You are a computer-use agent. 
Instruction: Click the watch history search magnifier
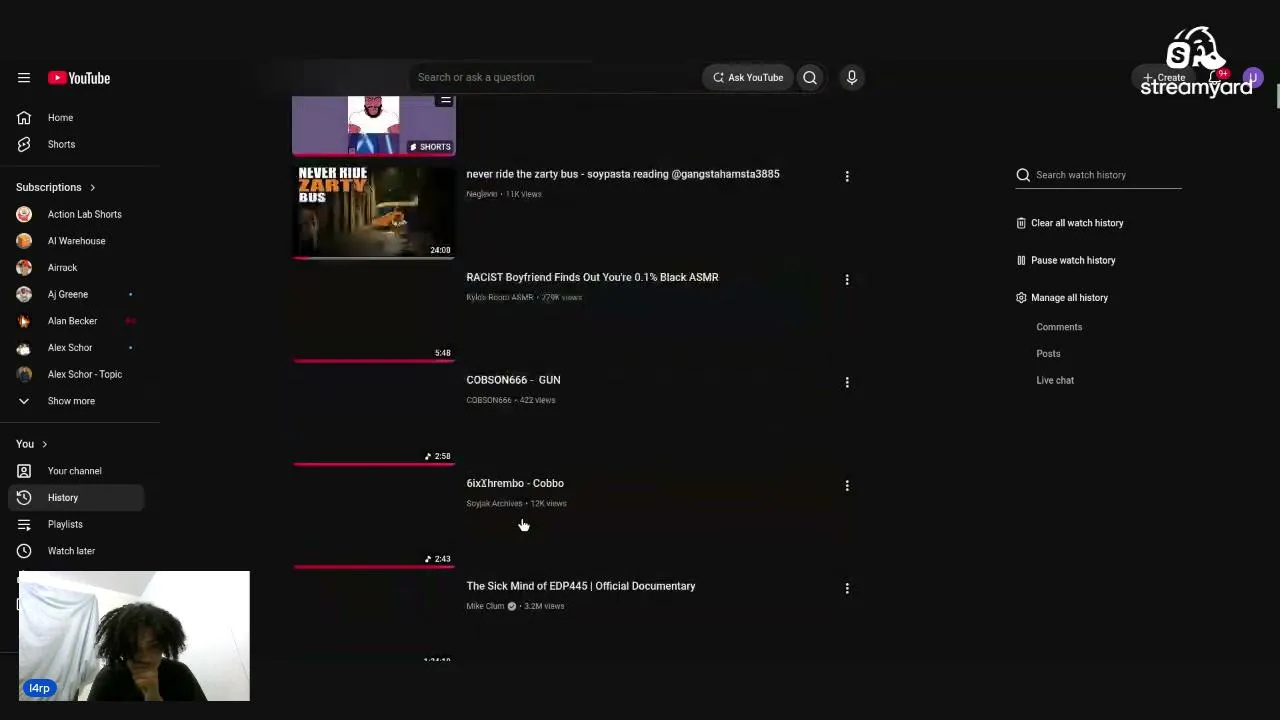pos(1023,175)
